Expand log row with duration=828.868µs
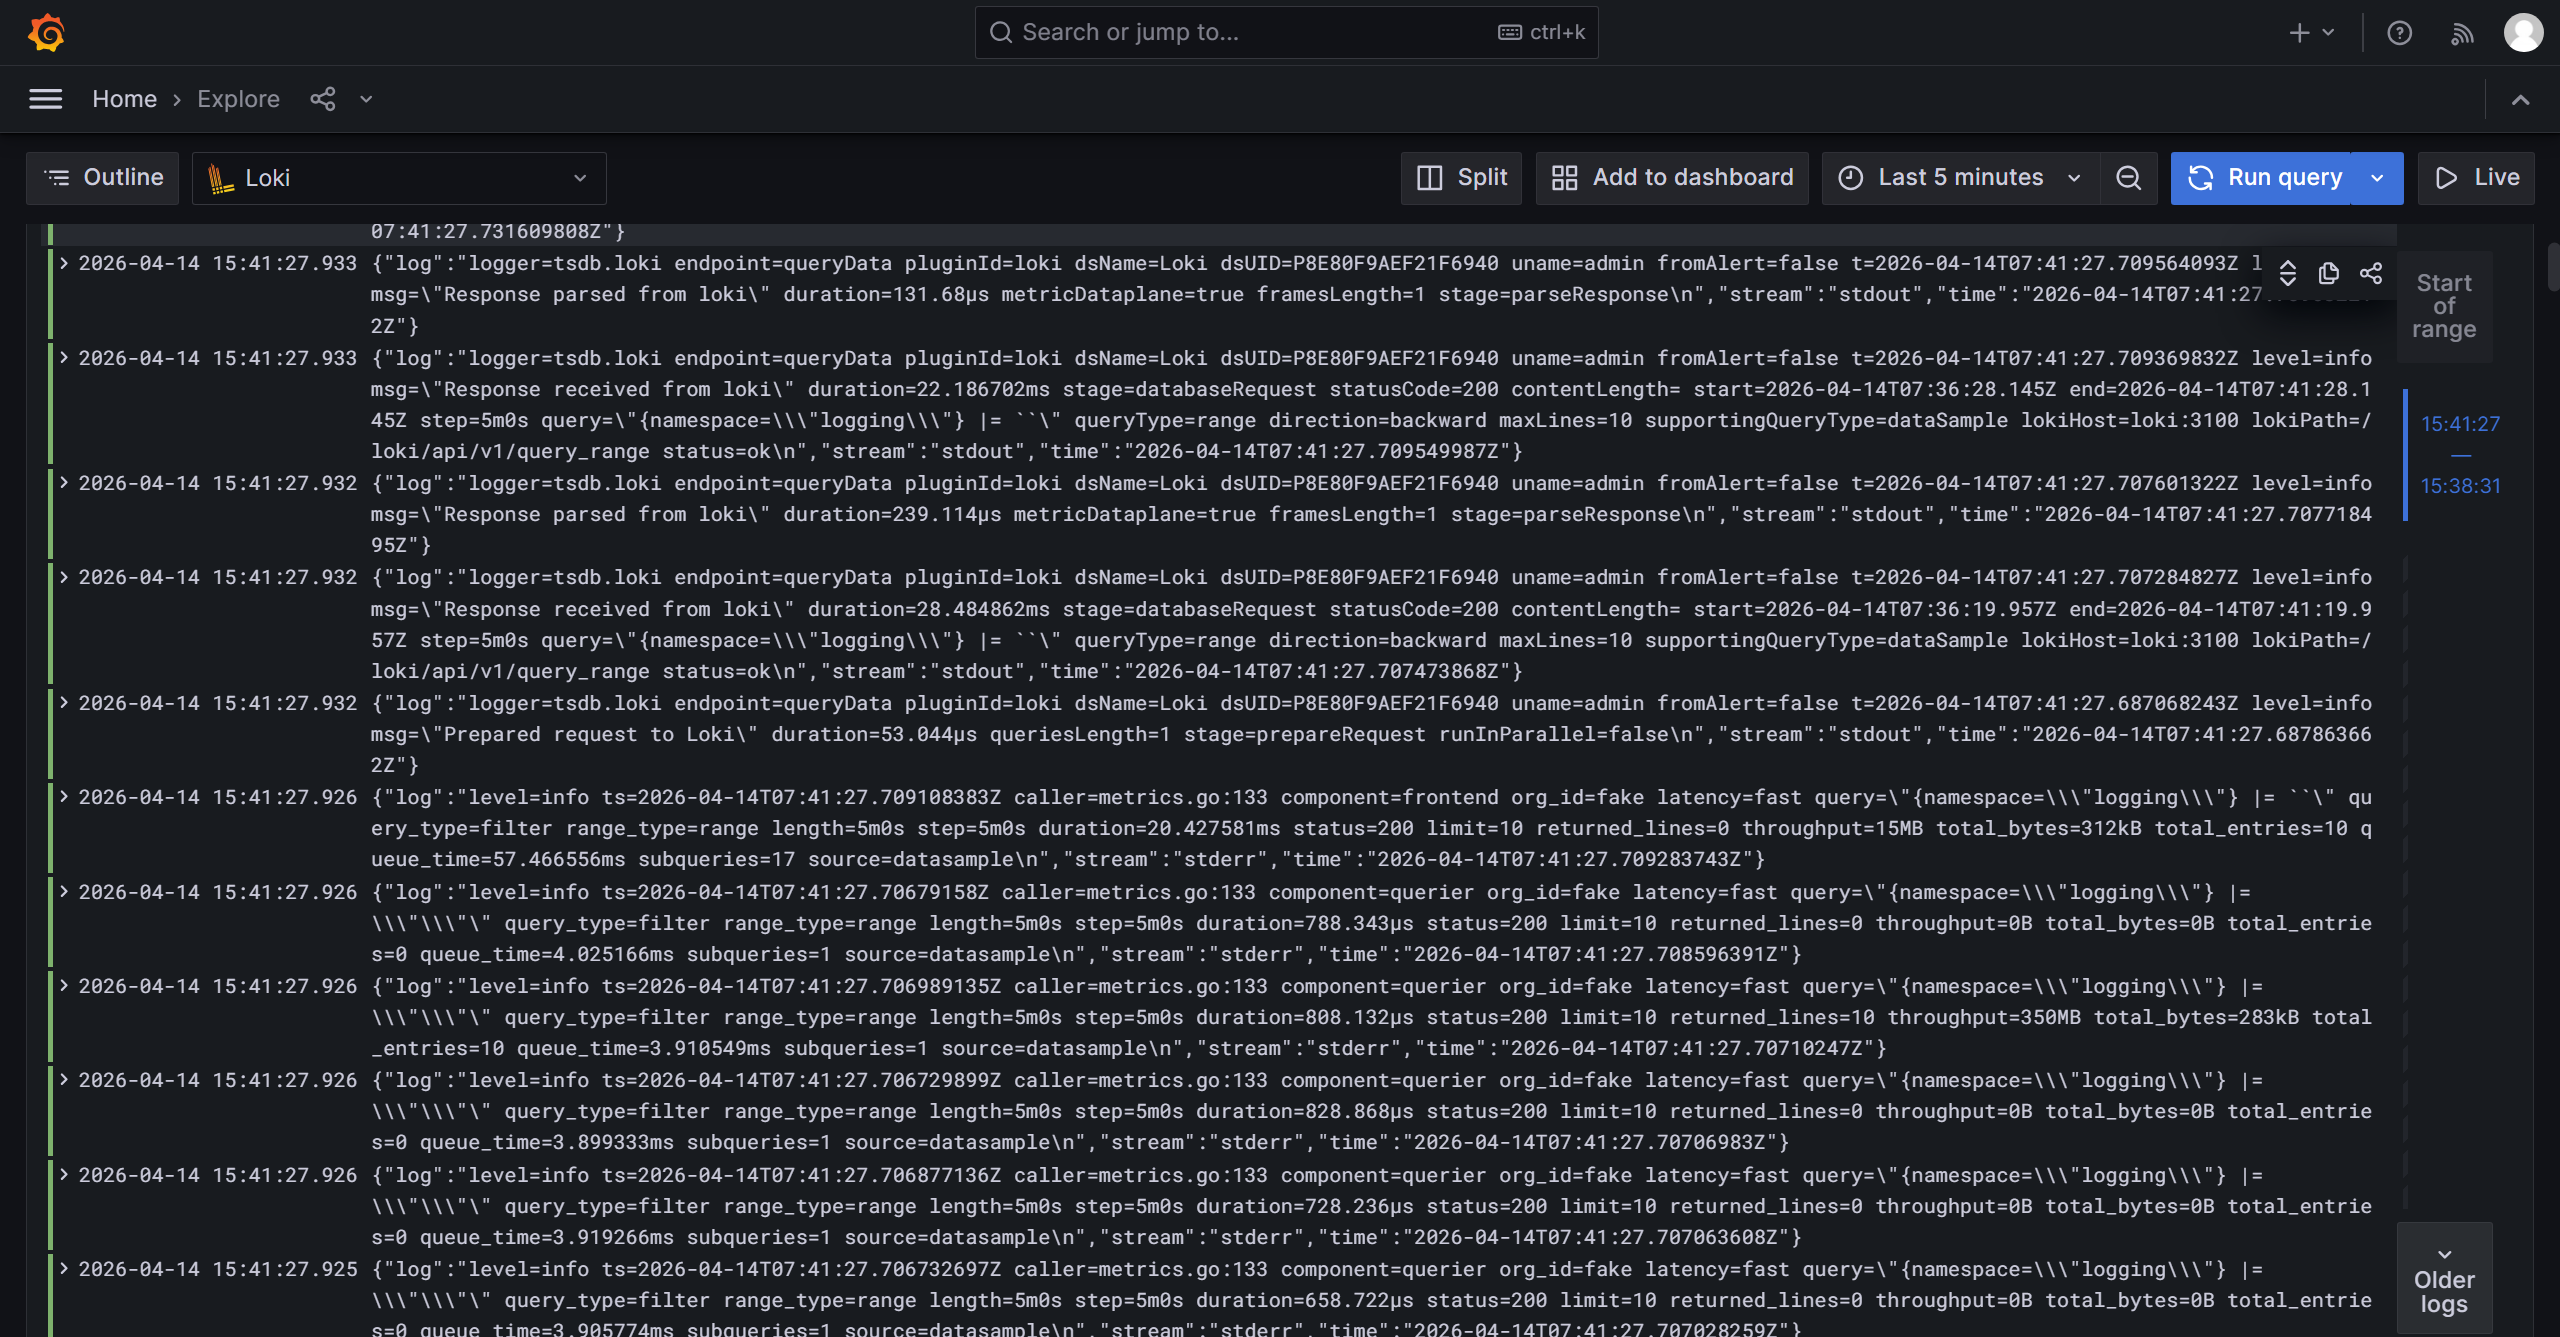The height and width of the screenshot is (1337, 2560). 64,1079
